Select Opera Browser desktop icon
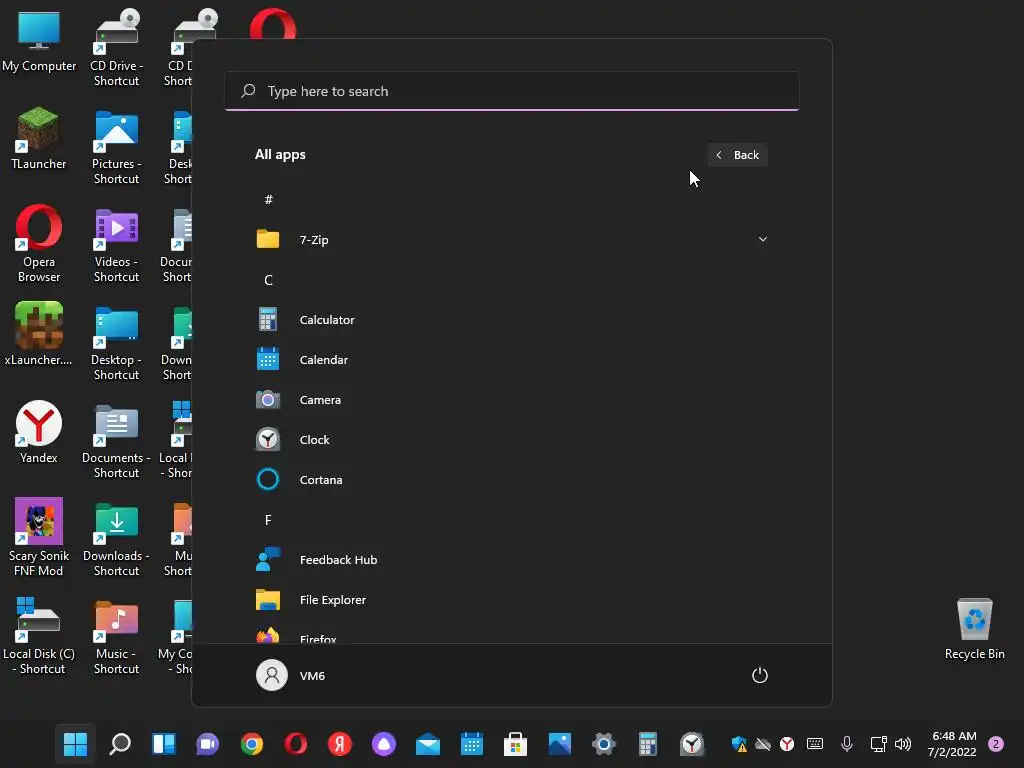Screen dimensions: 1024x768 point(39,244)
